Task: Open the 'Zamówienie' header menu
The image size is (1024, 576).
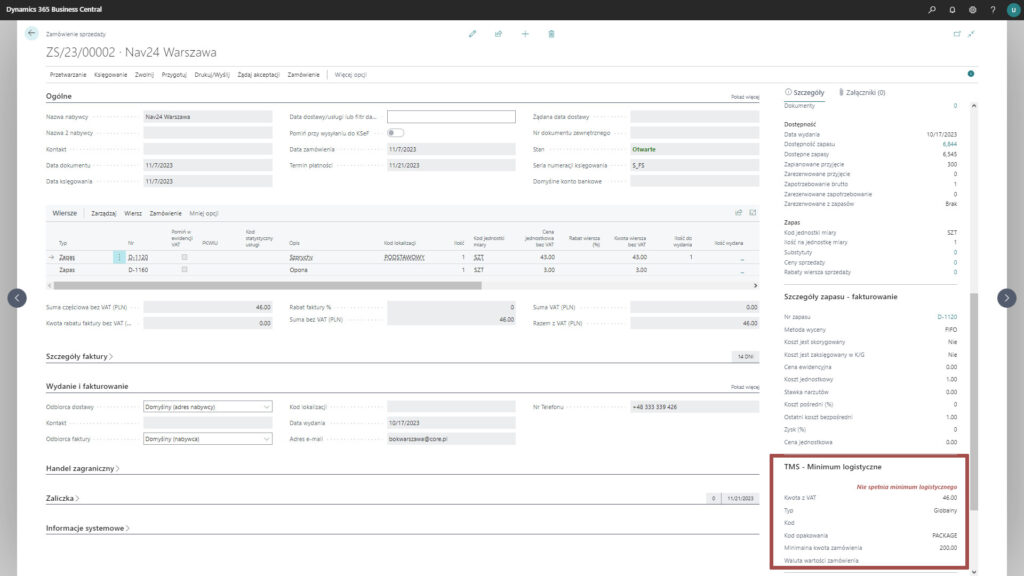Action: [304, 75]
